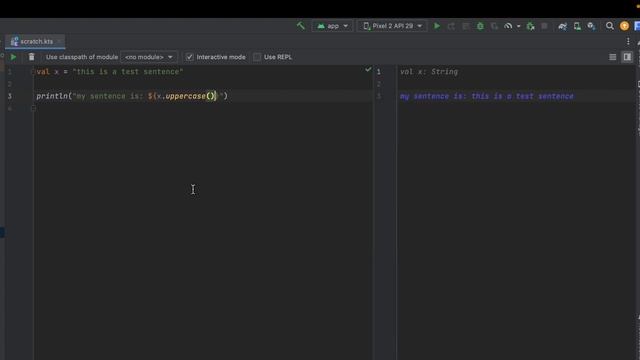Open the SDK Manager icon
The width and height of the screenshot is (640, 360).
(591, 26)
